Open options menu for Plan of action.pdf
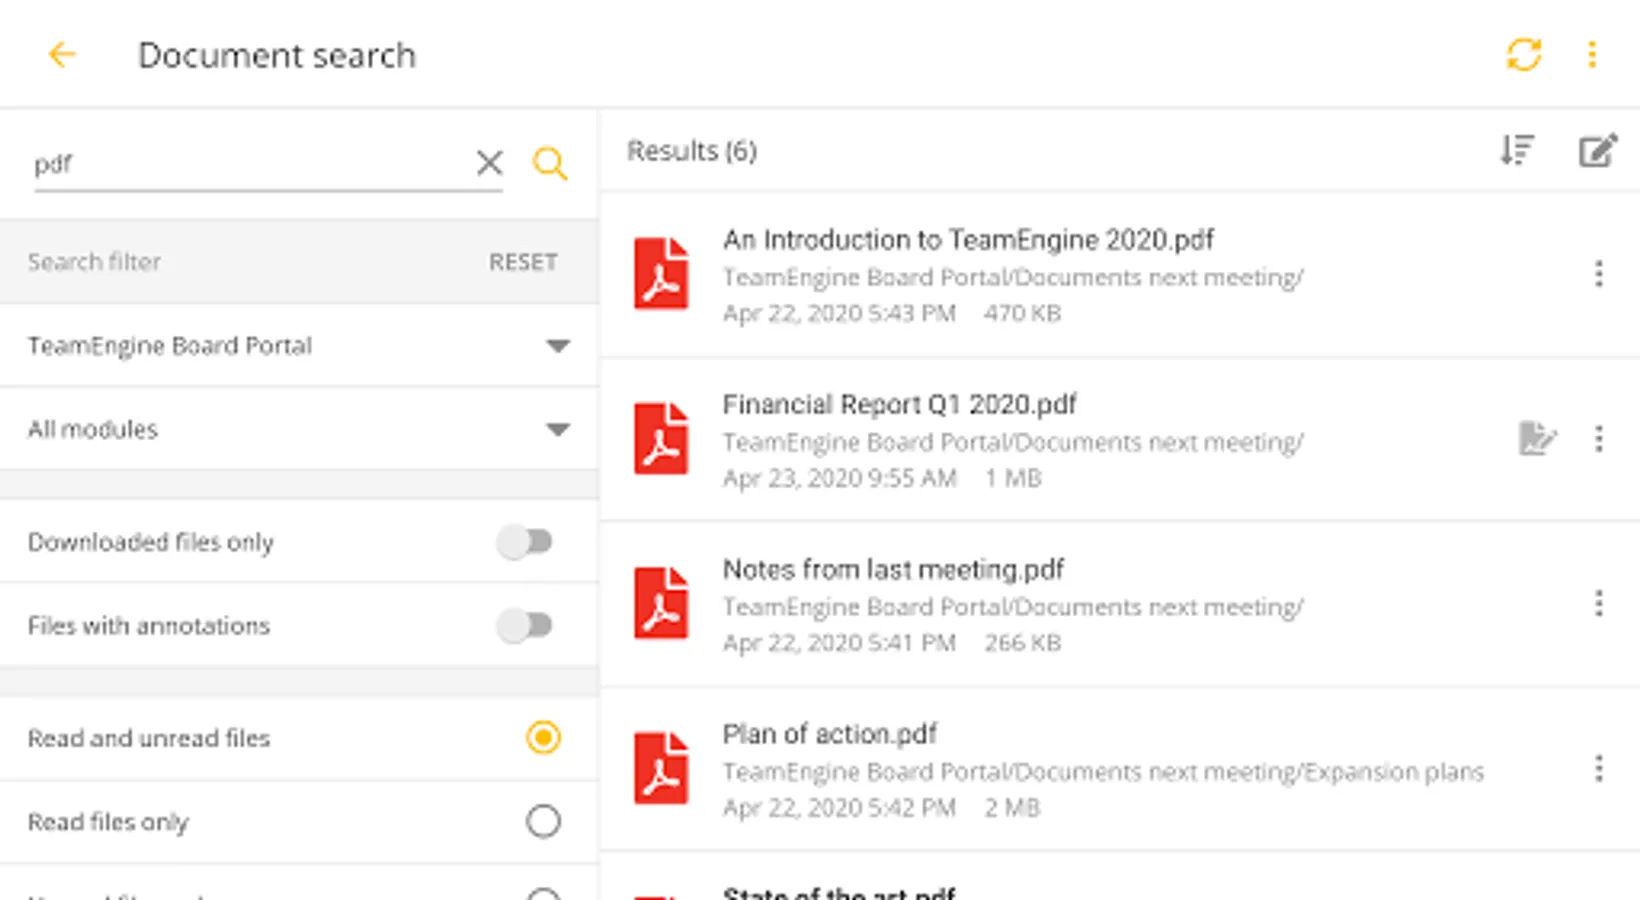 pos(1599,768)
